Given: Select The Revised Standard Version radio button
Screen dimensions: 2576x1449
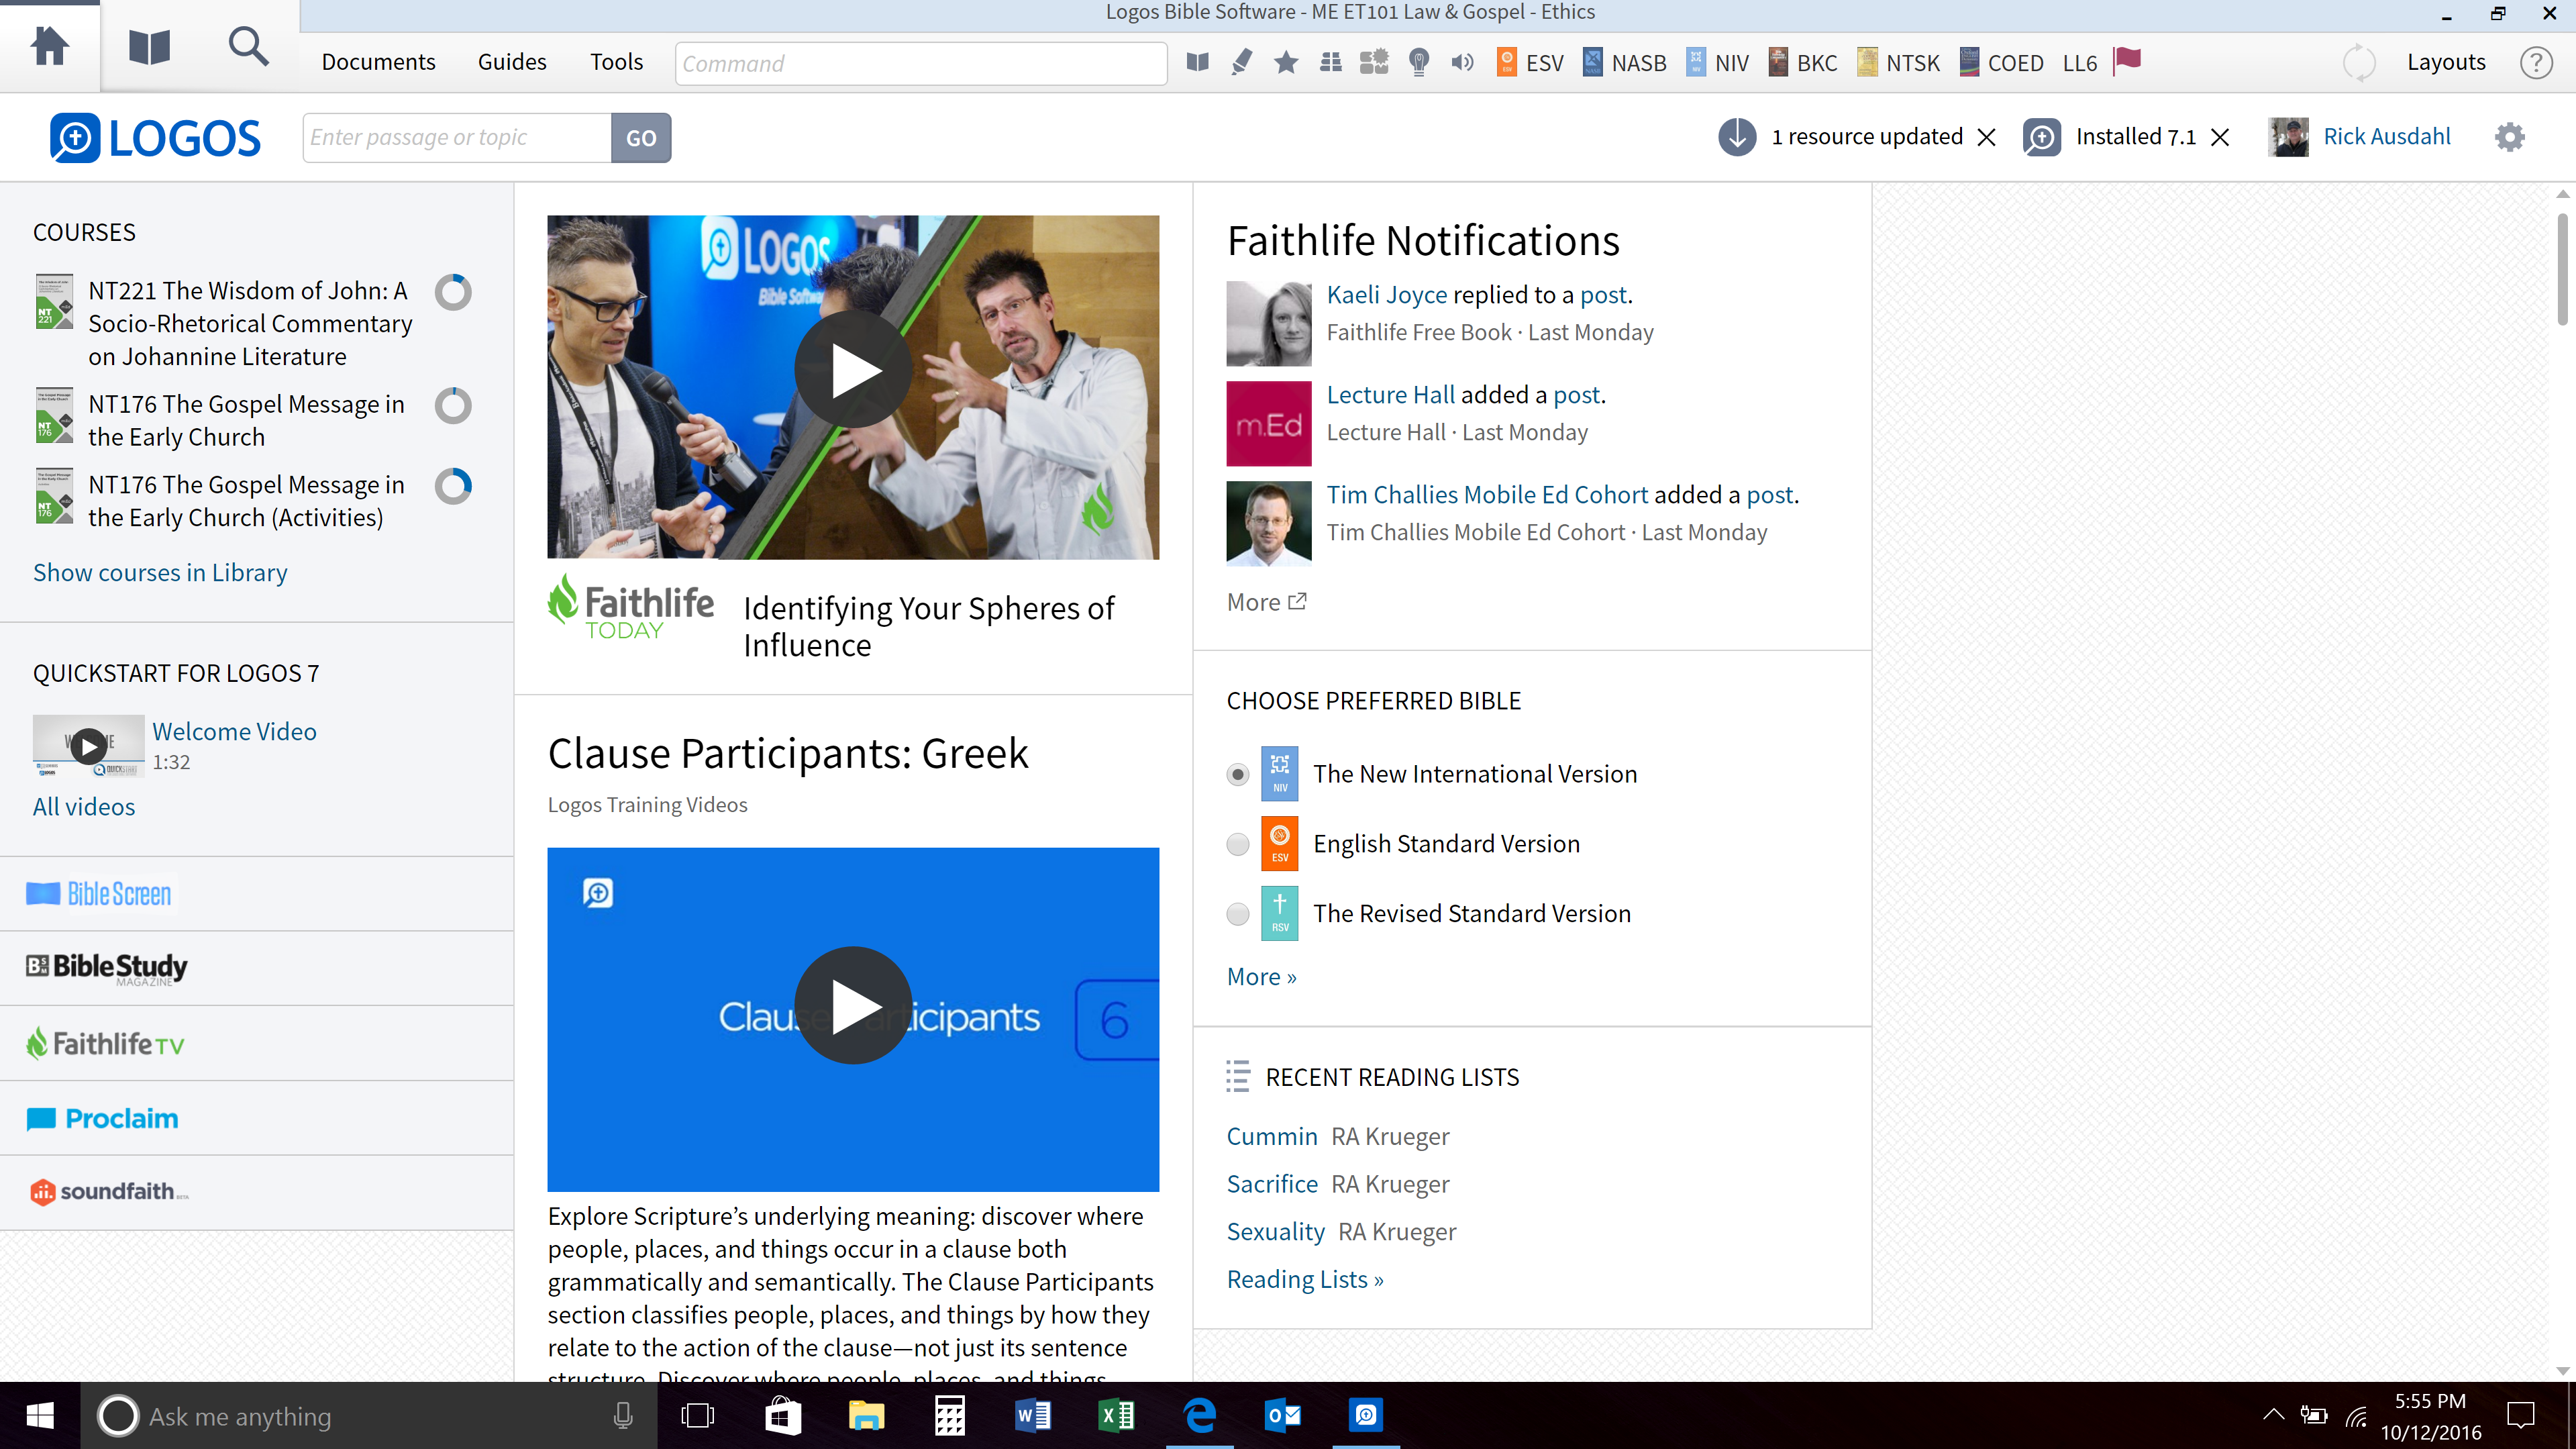Looking at the screenshot, I should (1238, 914).
